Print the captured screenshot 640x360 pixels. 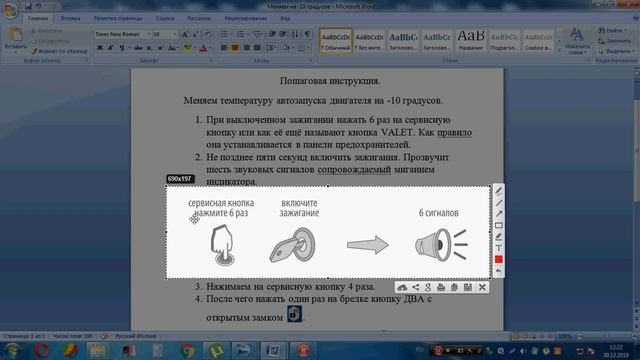[441, 287]
